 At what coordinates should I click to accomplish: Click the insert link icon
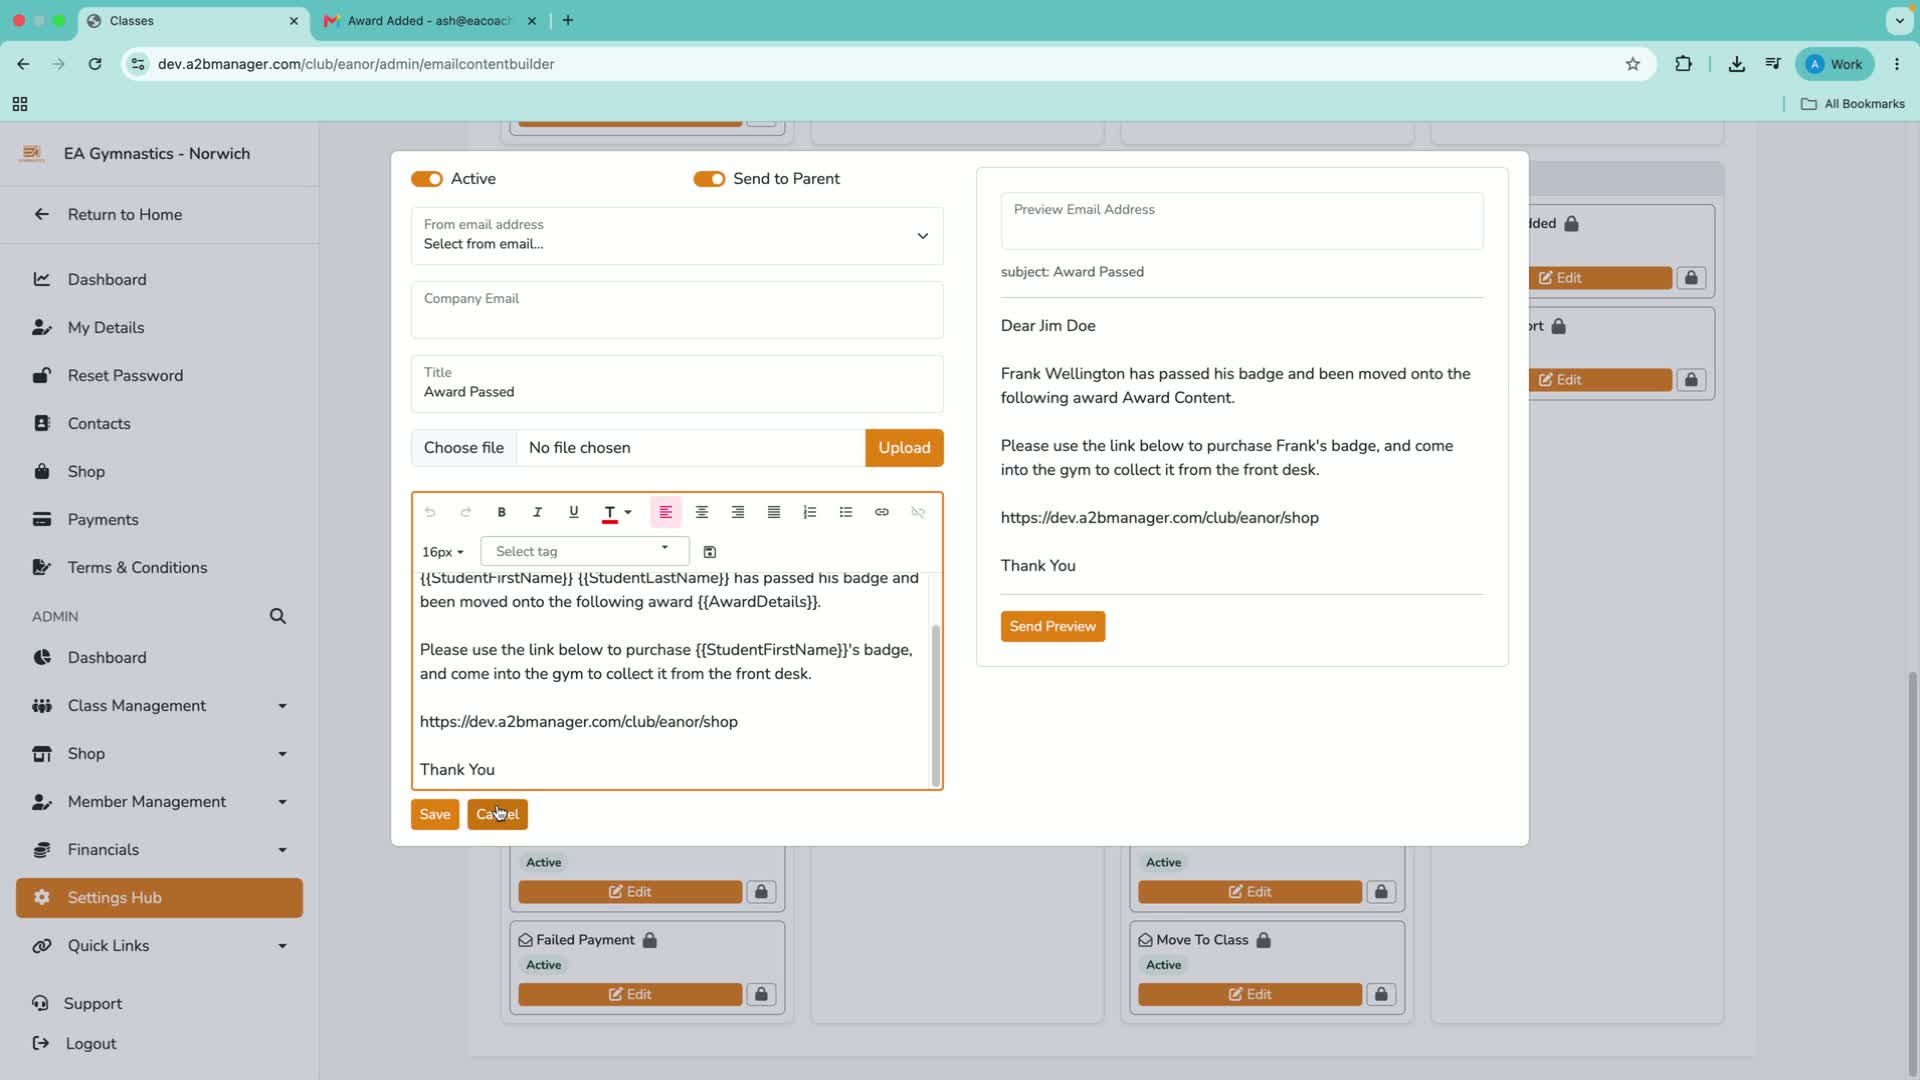[x=882, y=512]
